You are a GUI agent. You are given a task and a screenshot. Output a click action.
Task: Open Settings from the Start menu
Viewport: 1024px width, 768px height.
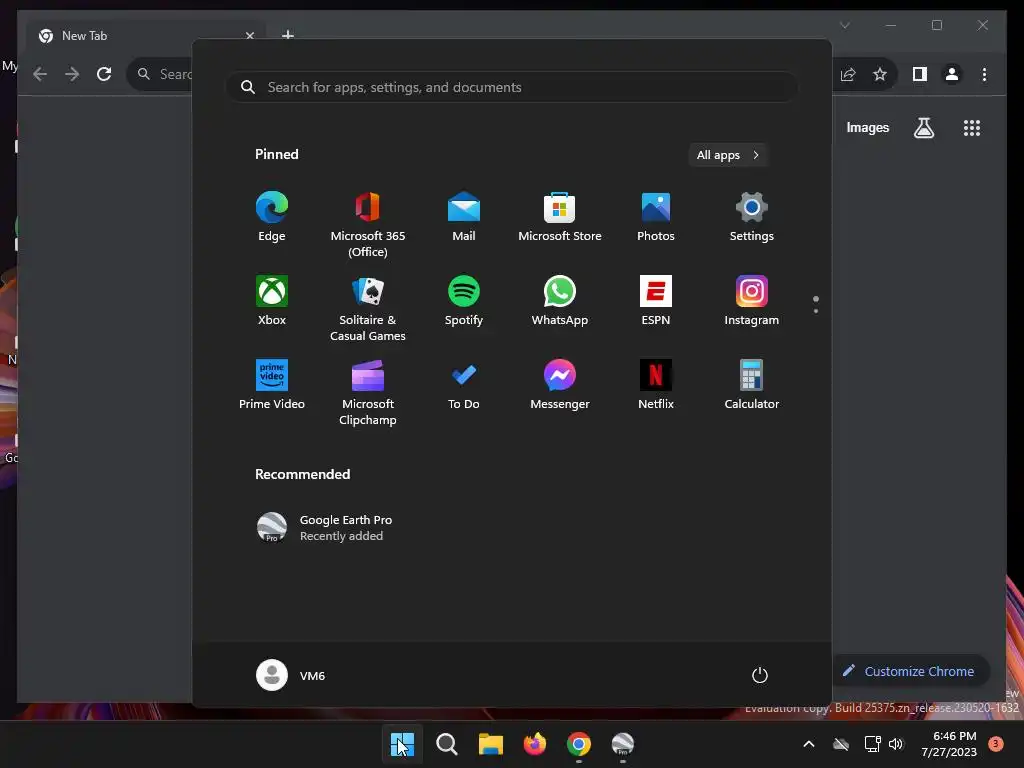752,217
